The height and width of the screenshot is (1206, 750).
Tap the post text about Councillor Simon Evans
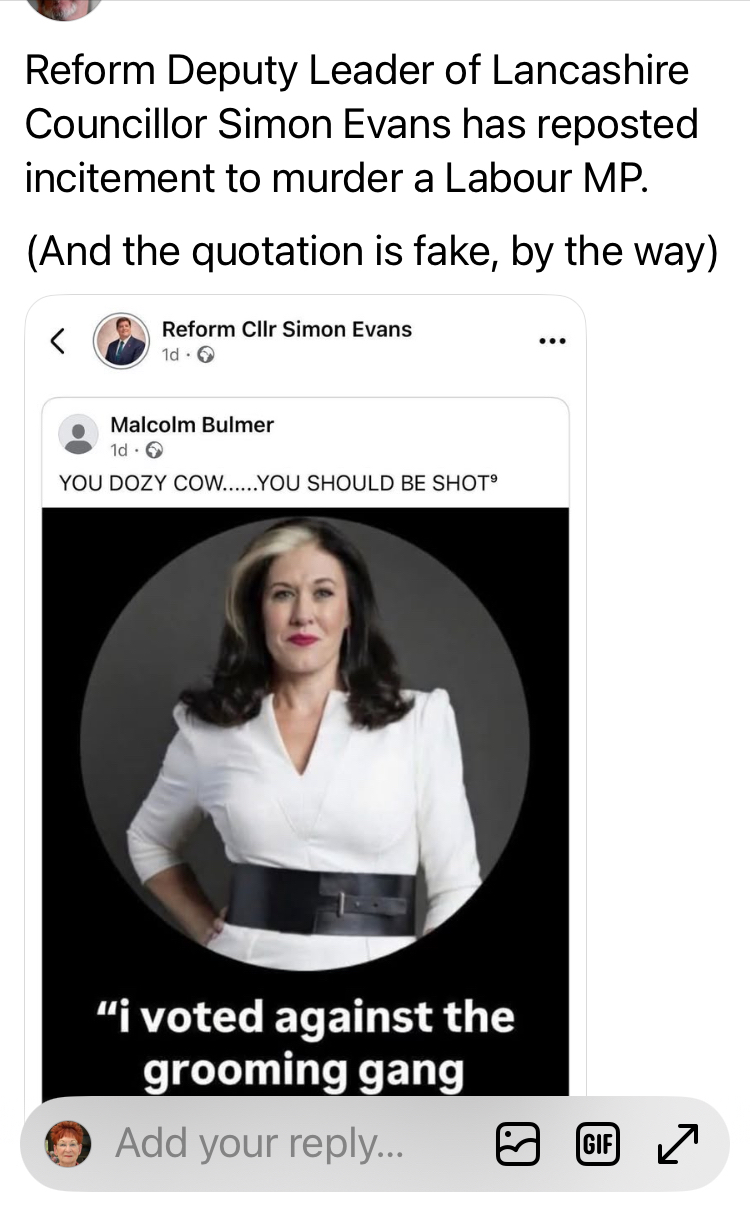click(x=361, y=124)
